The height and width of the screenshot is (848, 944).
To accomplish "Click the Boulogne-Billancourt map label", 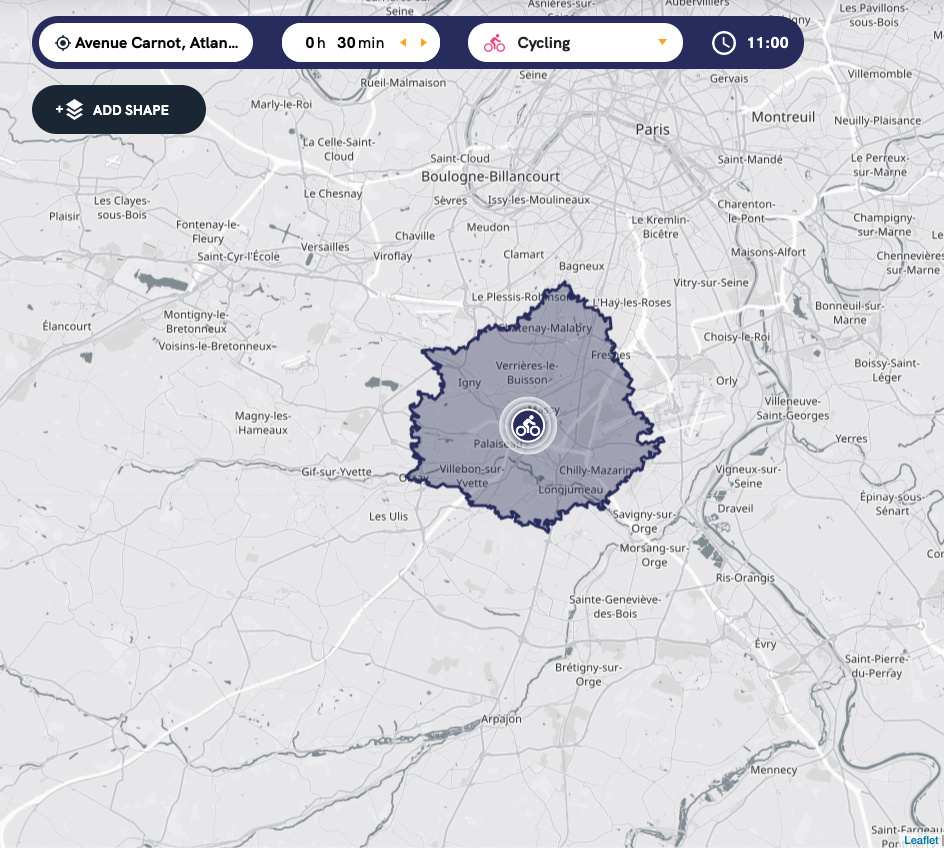I will coord(491,176).
